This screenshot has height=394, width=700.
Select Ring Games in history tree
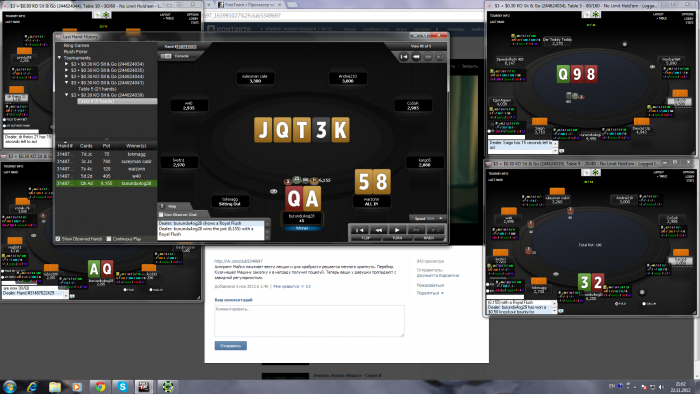tap(76, 46)
